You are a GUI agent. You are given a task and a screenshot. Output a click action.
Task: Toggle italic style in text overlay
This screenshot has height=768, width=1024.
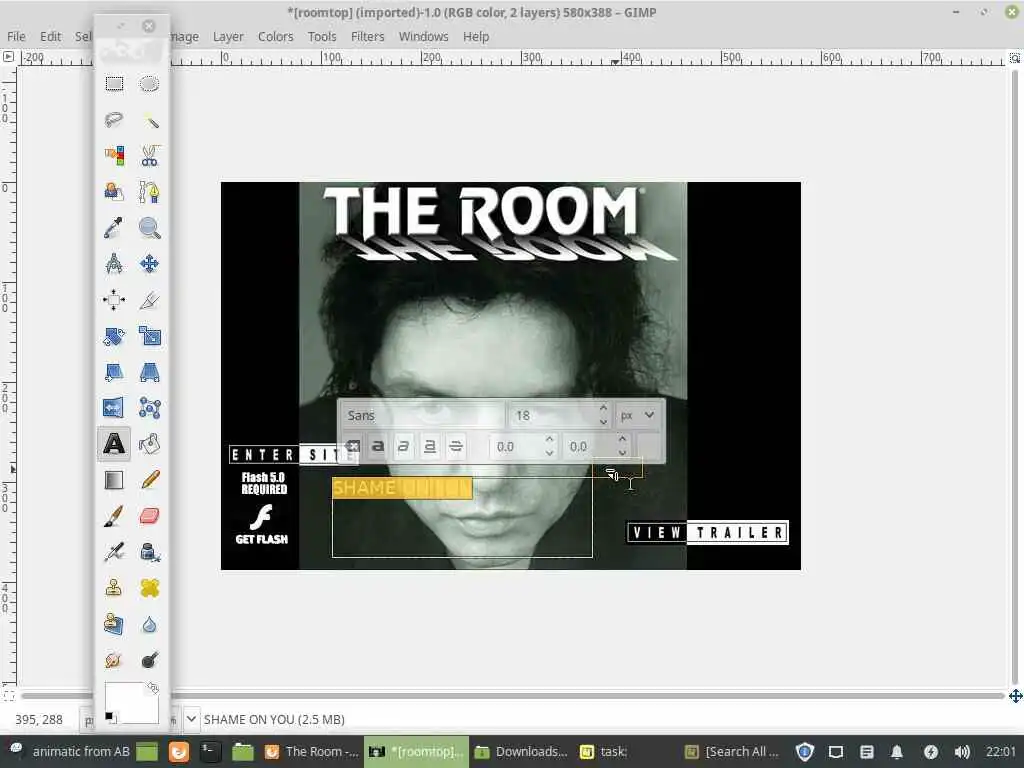(x=404, y=447)
